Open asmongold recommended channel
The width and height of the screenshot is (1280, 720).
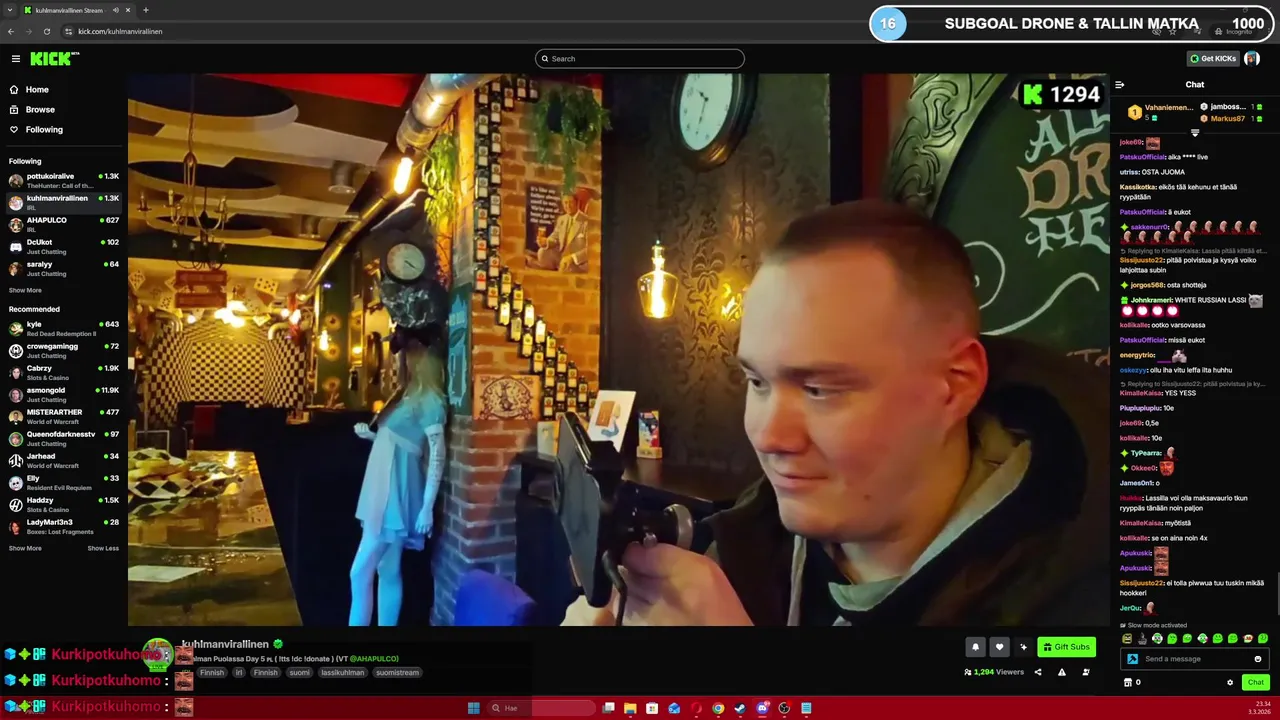click(64, 394)
